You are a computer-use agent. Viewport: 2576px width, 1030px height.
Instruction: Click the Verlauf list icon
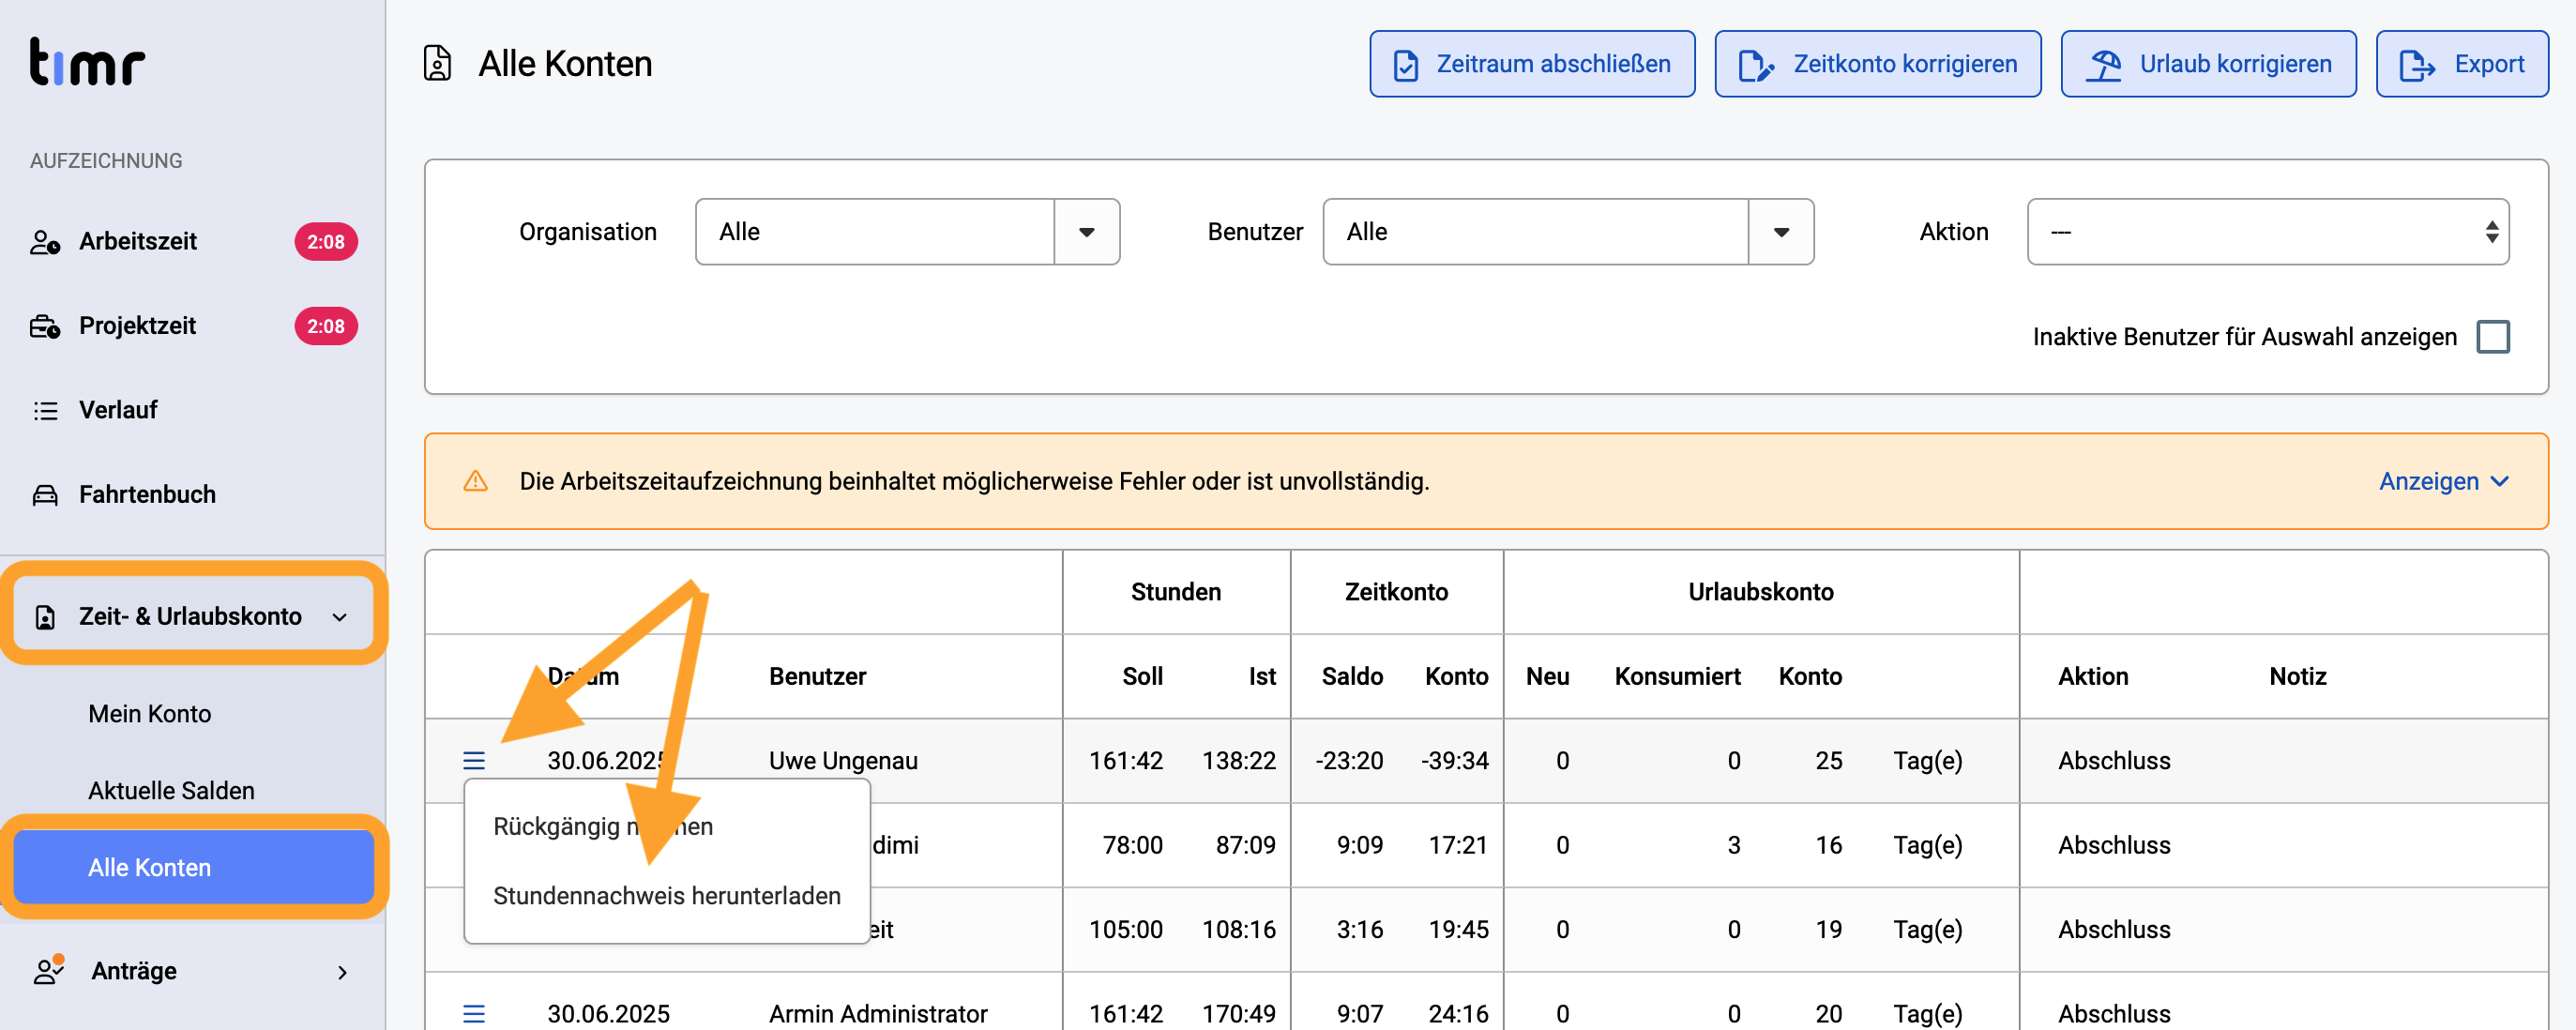(45, 411)
